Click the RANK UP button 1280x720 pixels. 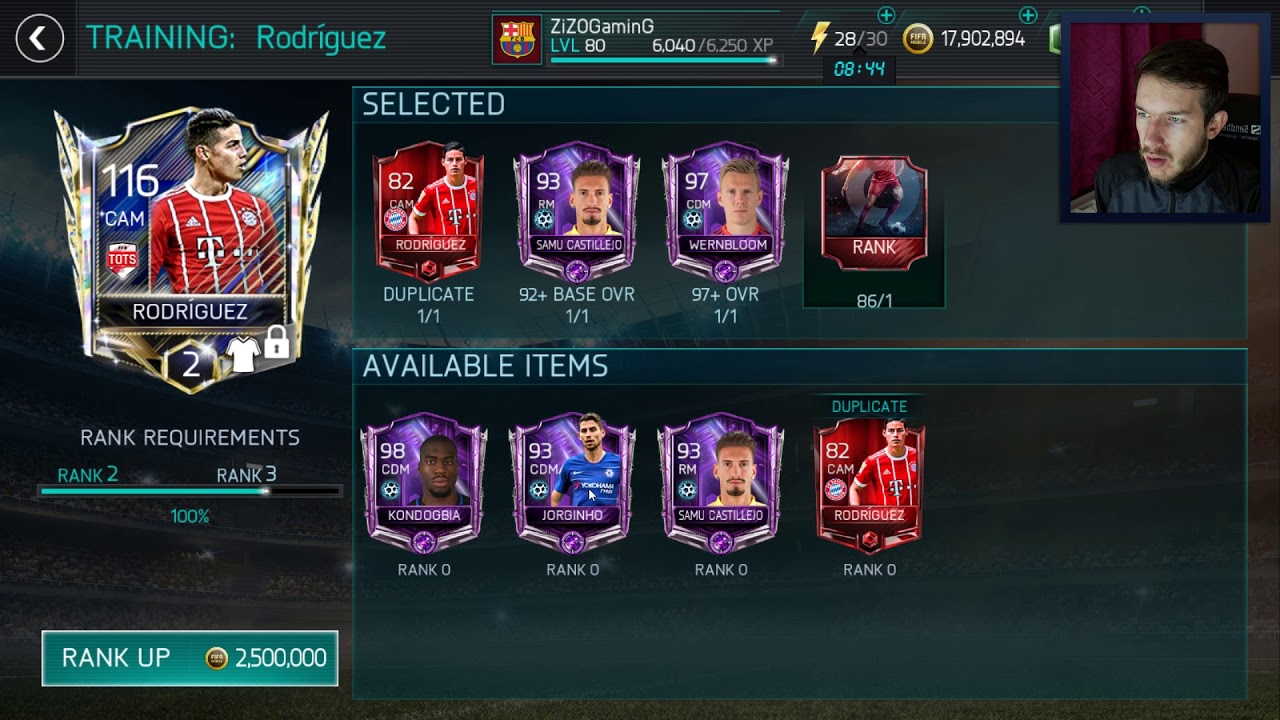pos(190,658)
